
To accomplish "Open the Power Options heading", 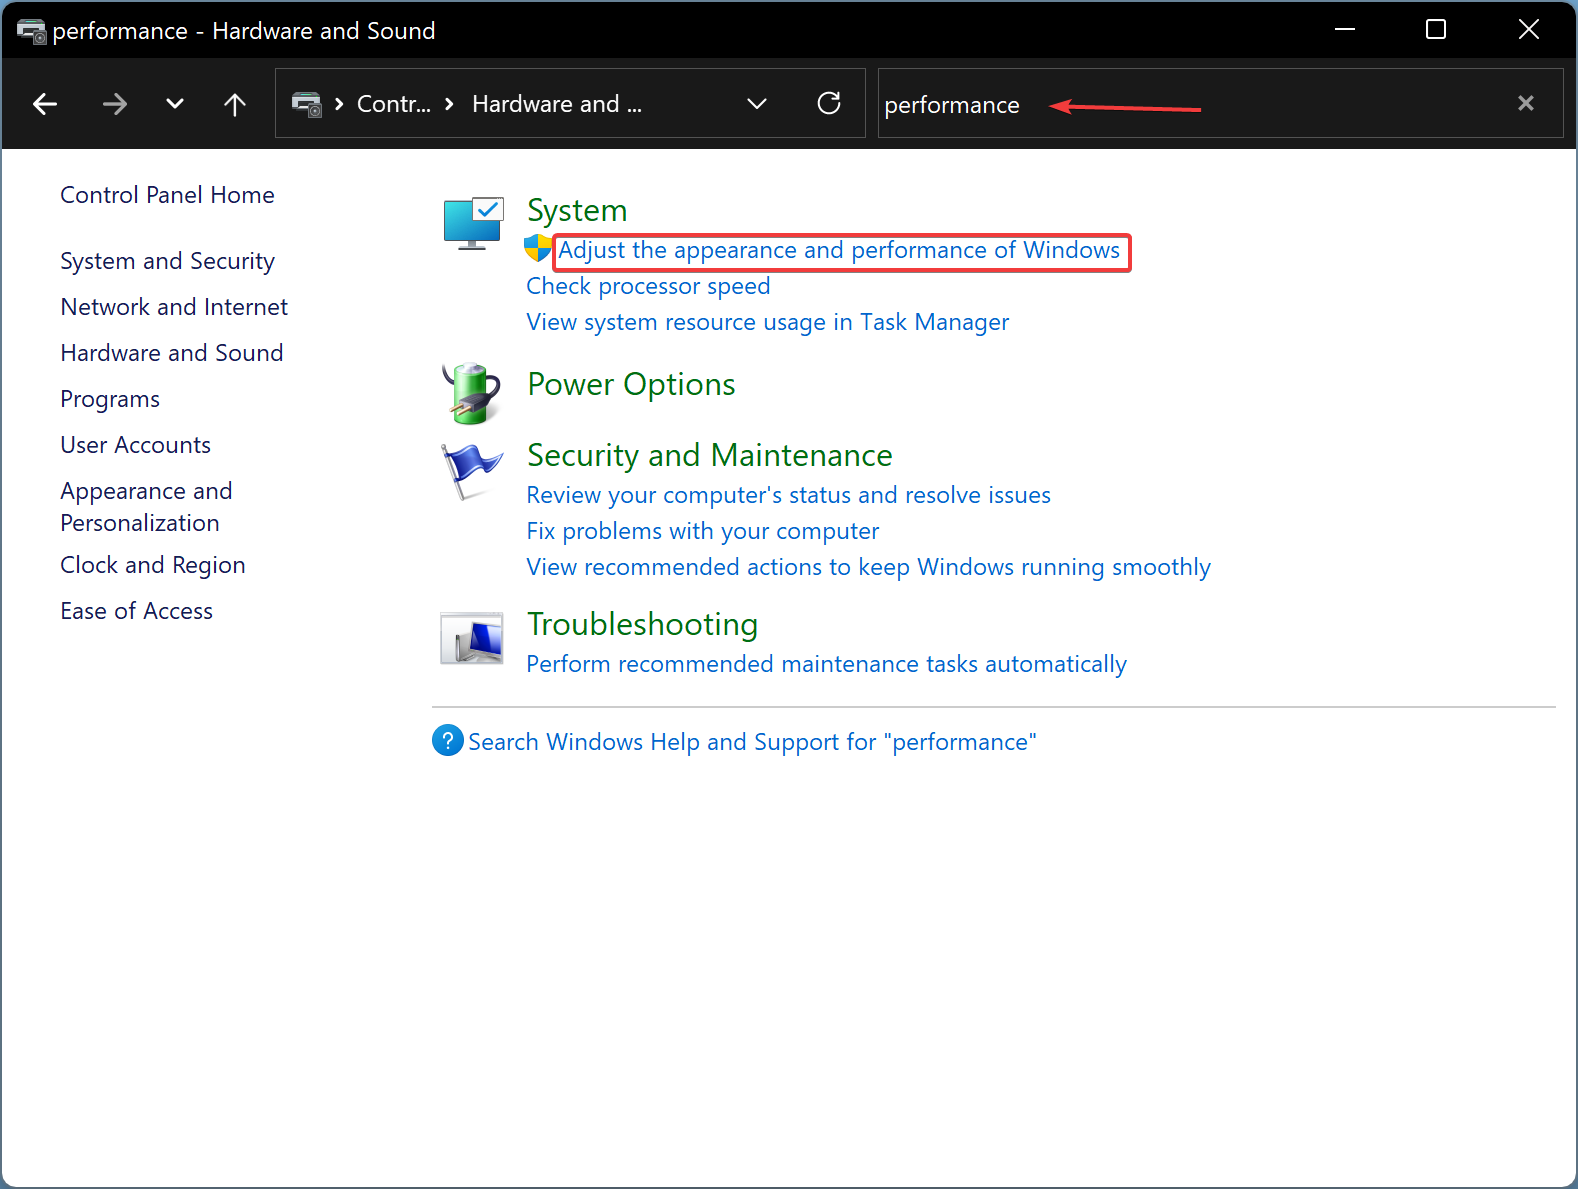I will pos(631,384).
